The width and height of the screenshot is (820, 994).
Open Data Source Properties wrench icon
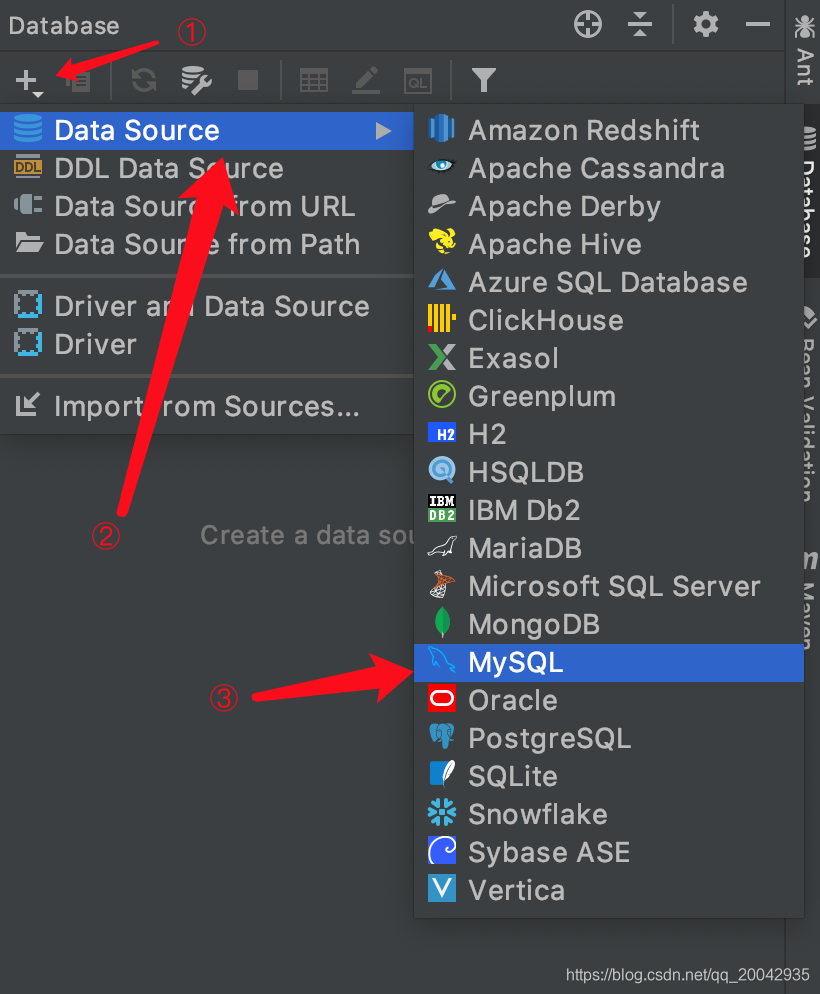196,80
